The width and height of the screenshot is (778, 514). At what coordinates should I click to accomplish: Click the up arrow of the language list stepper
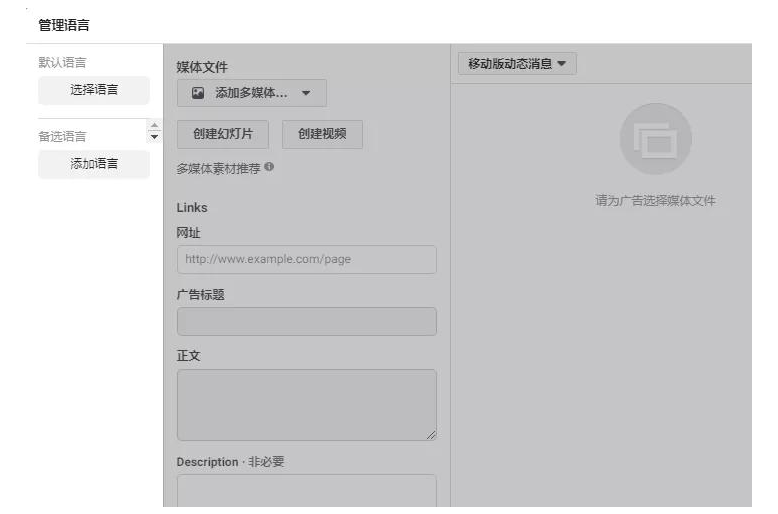(x=154, y=125)
